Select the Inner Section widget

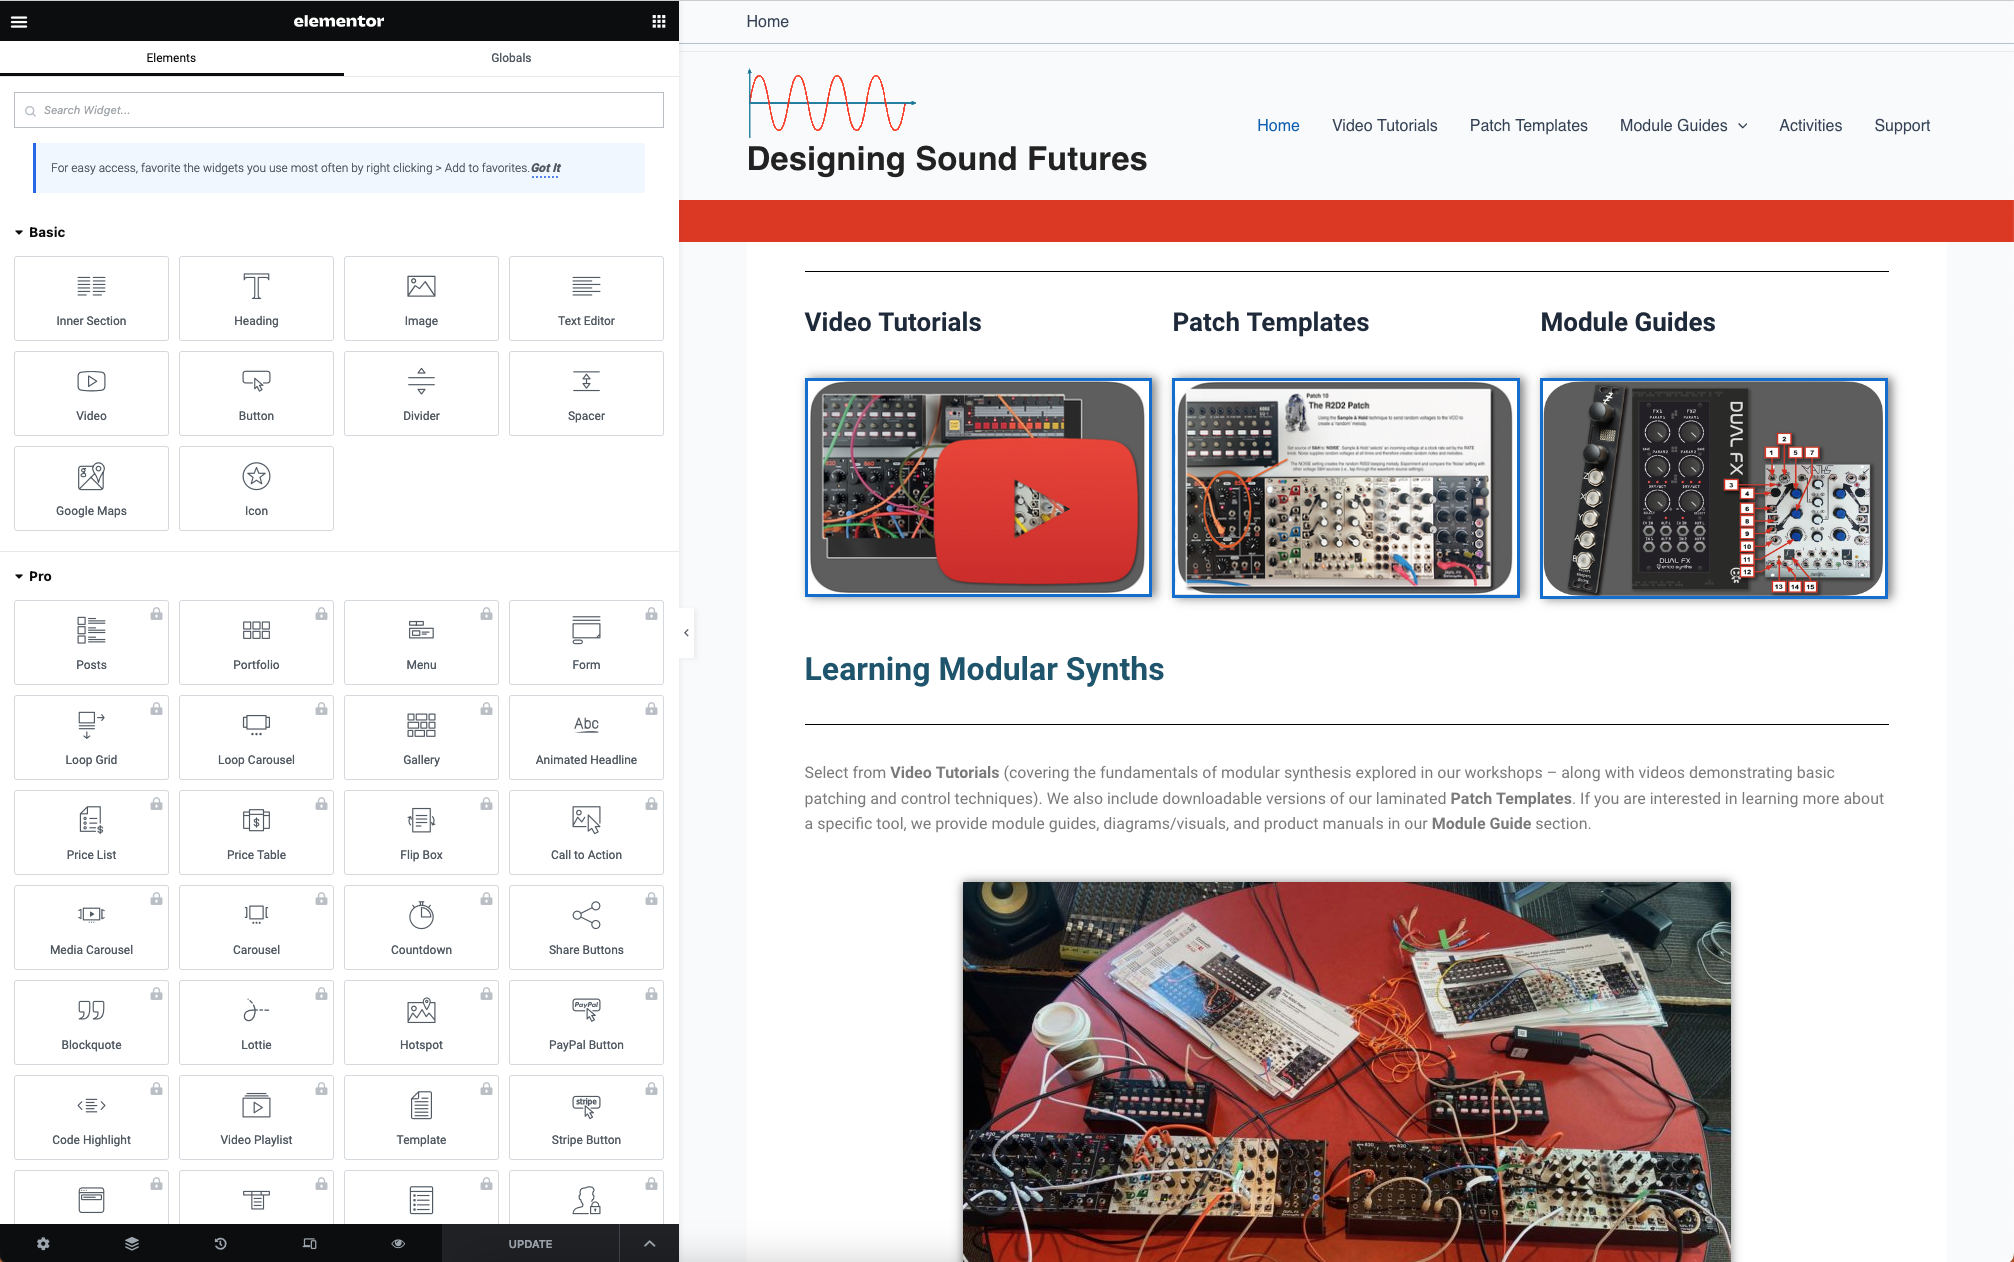91,298
